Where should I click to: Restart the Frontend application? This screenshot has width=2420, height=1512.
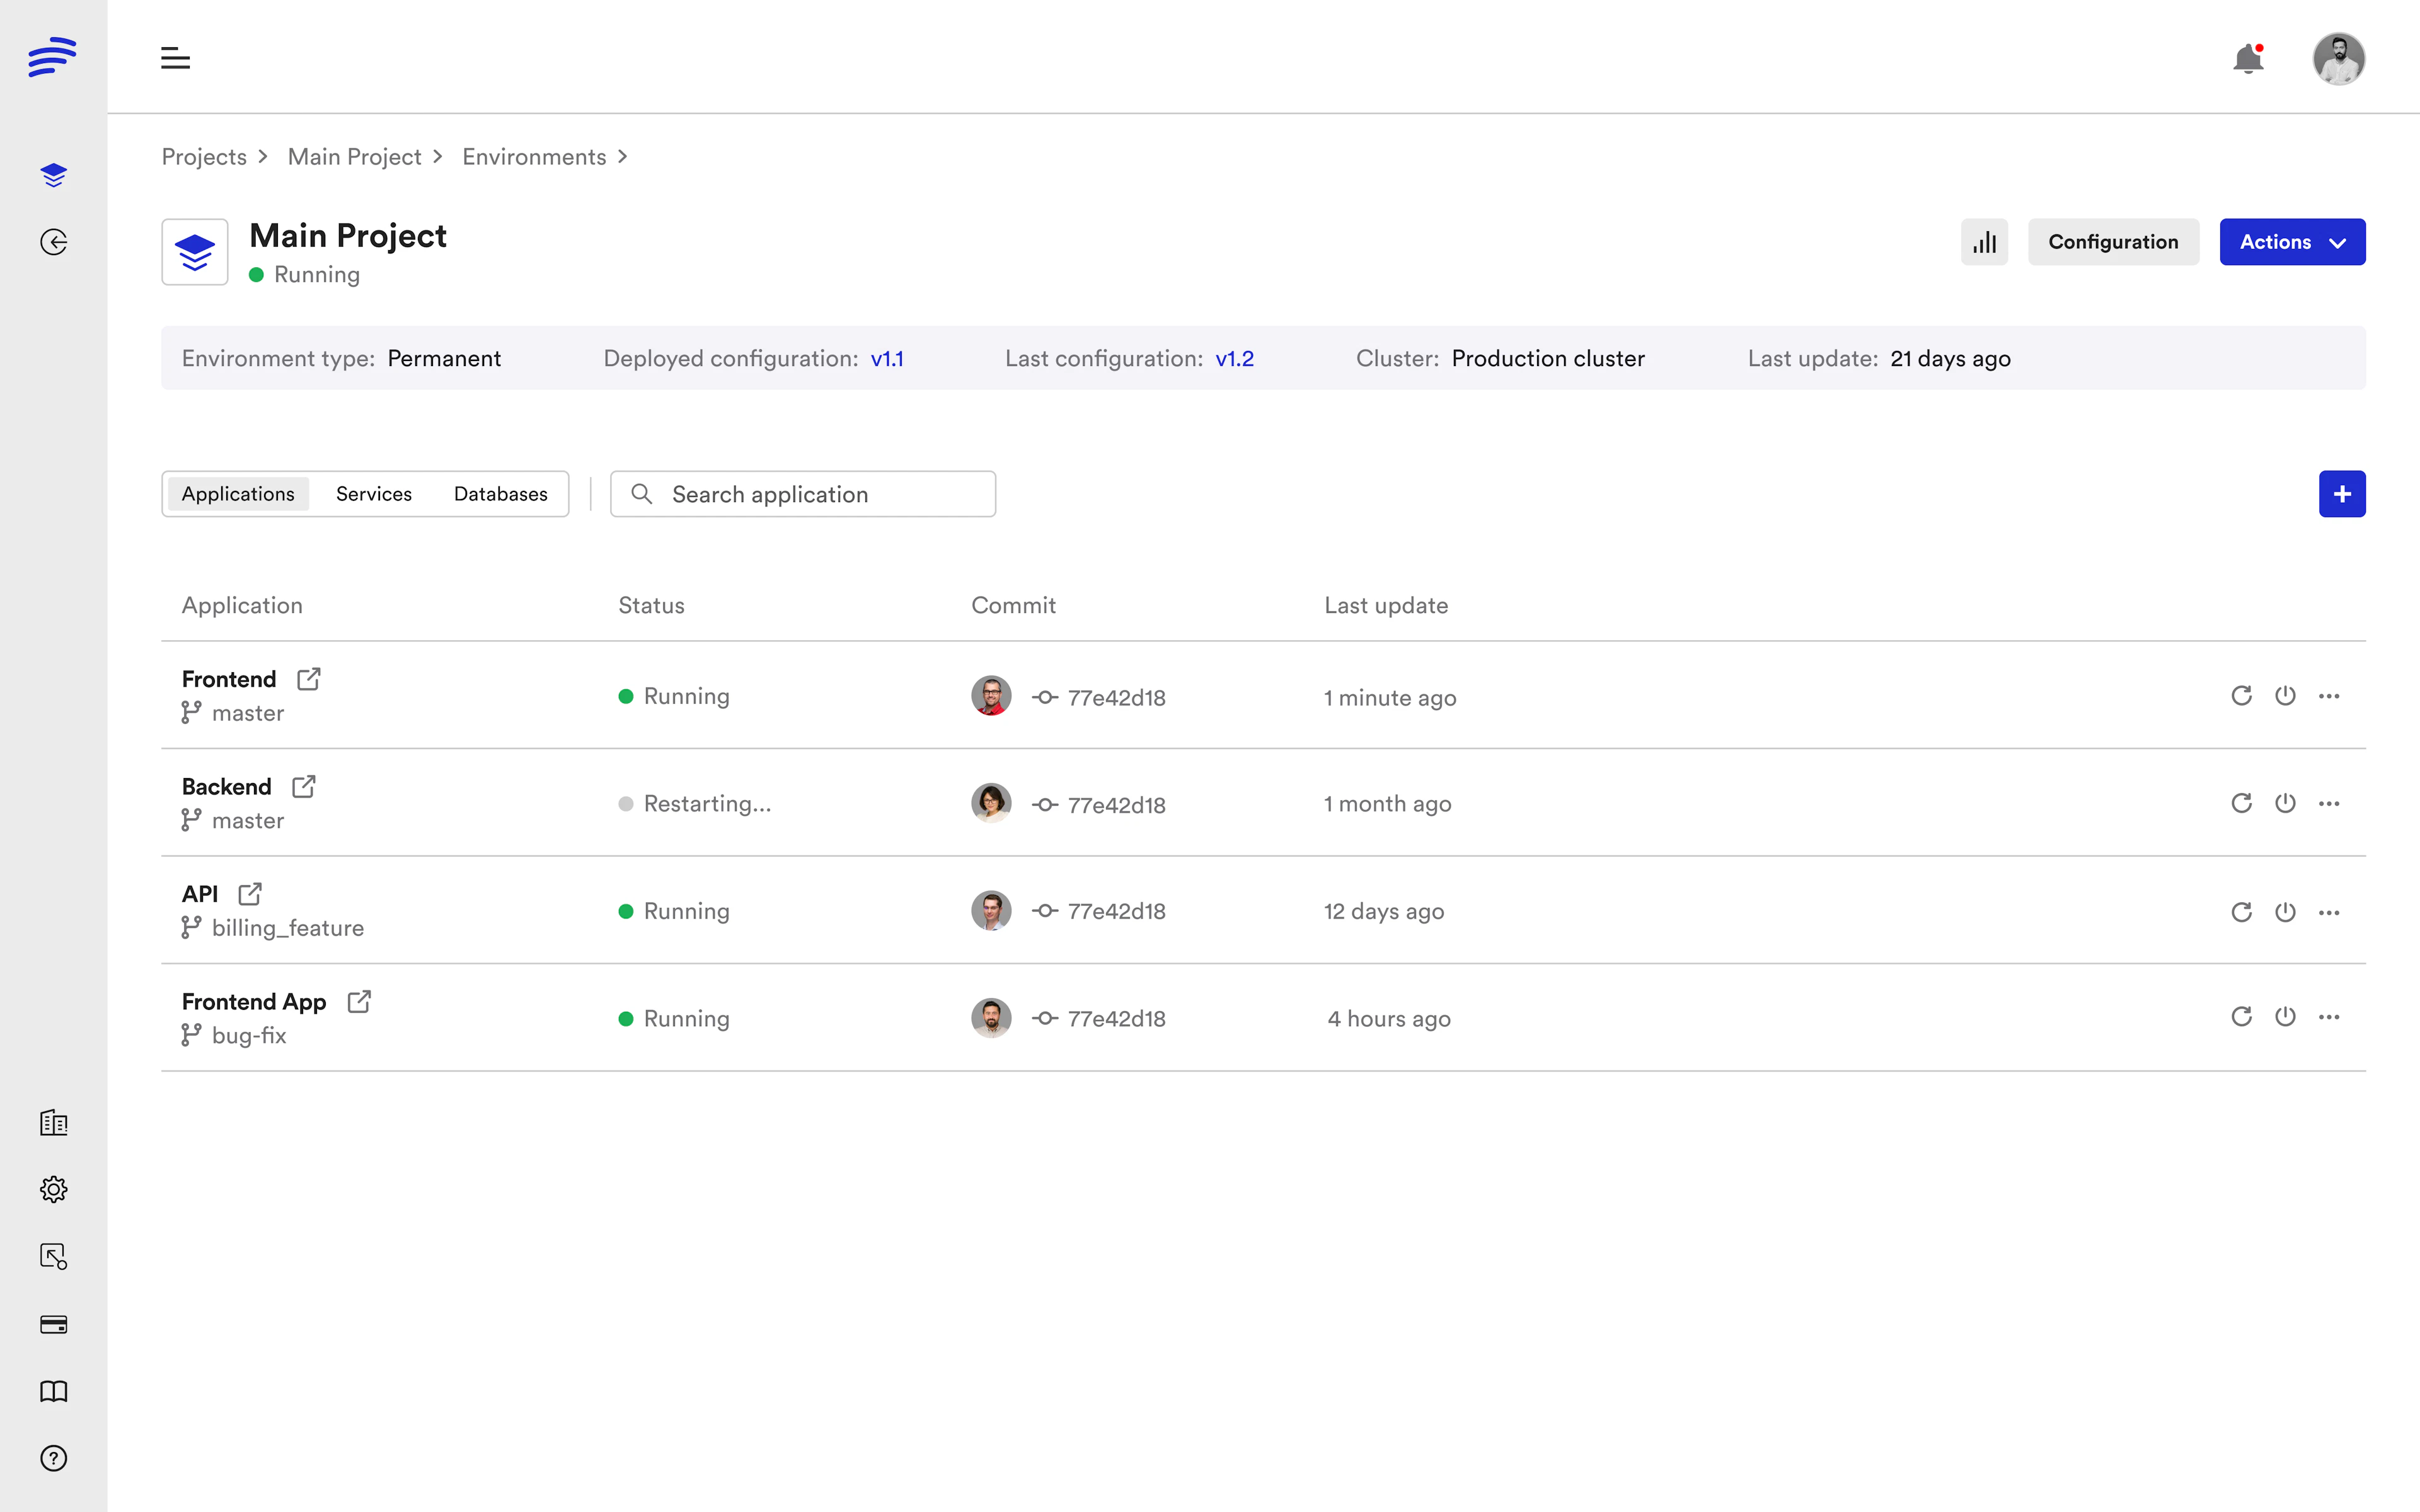click(2241, 695)
